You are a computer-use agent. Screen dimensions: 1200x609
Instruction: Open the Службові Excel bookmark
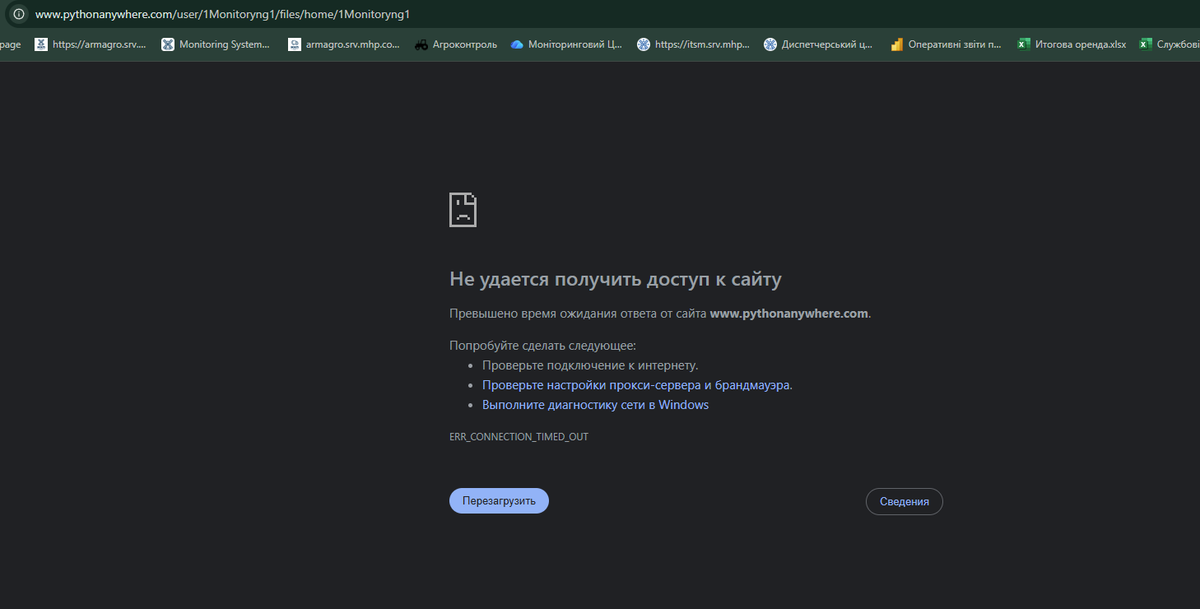pos(1170,44)
